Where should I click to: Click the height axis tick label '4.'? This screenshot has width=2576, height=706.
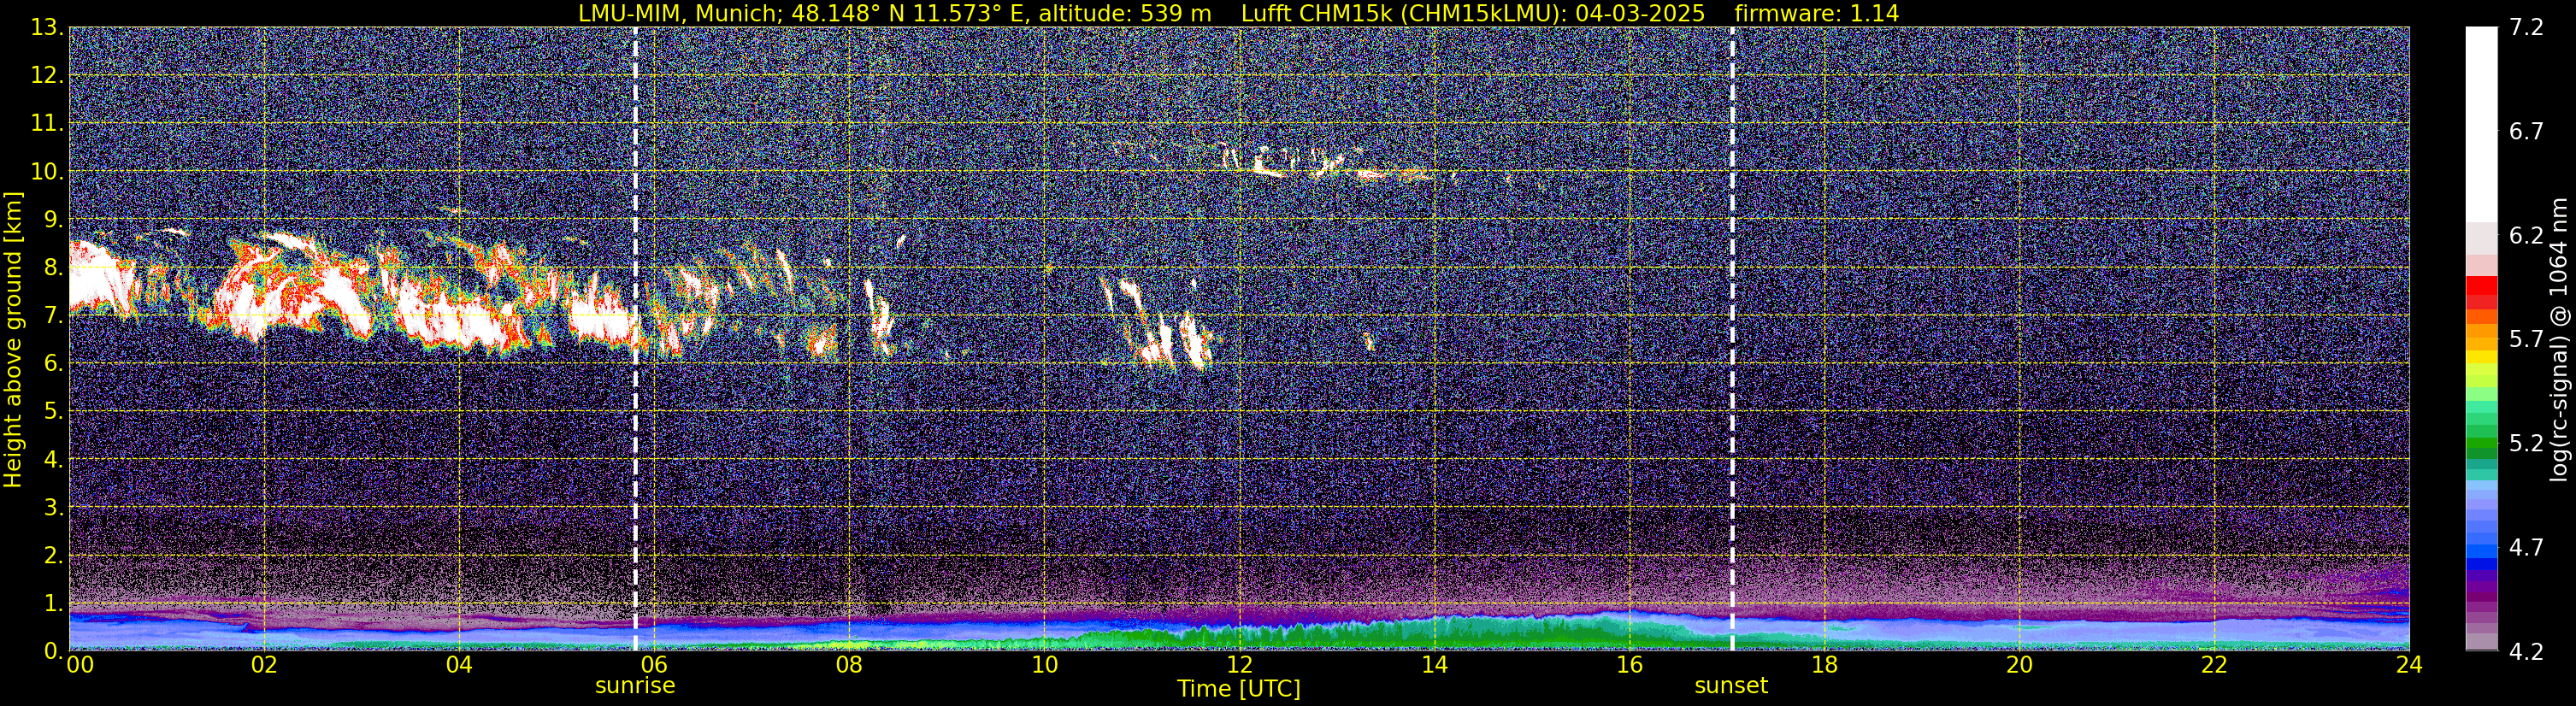(53, 459)
